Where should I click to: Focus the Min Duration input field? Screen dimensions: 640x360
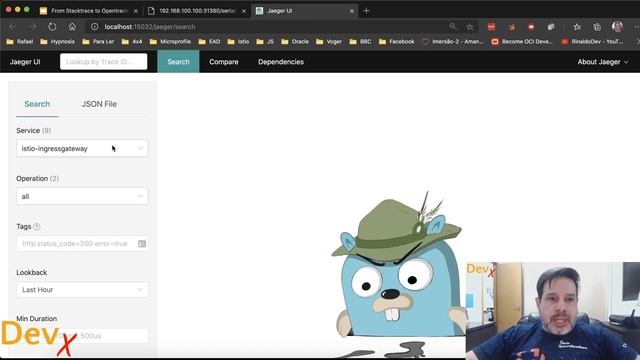coord(82,336)
